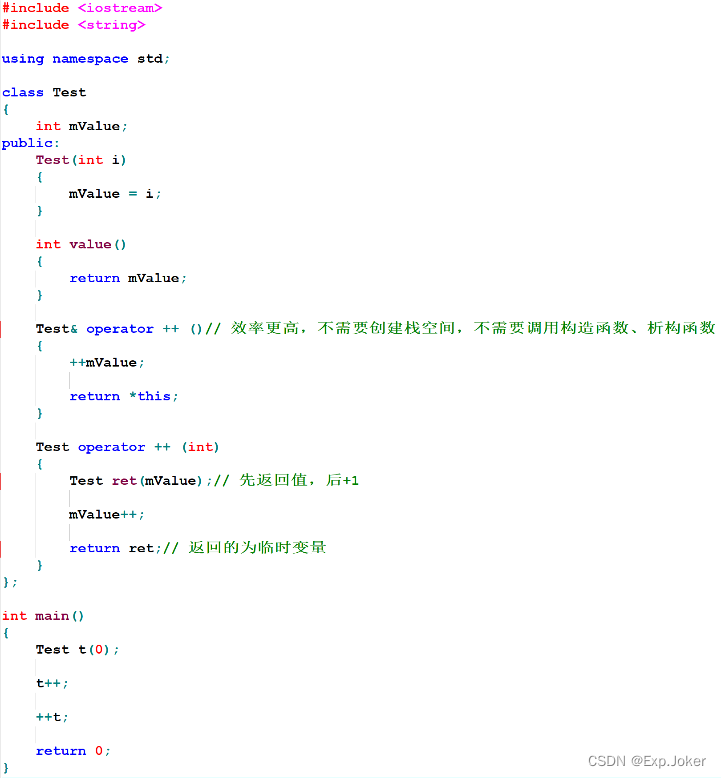Click the int main() function signature
Screen dimensions: 721x778
pyautogui.click(x=44, y=616)
